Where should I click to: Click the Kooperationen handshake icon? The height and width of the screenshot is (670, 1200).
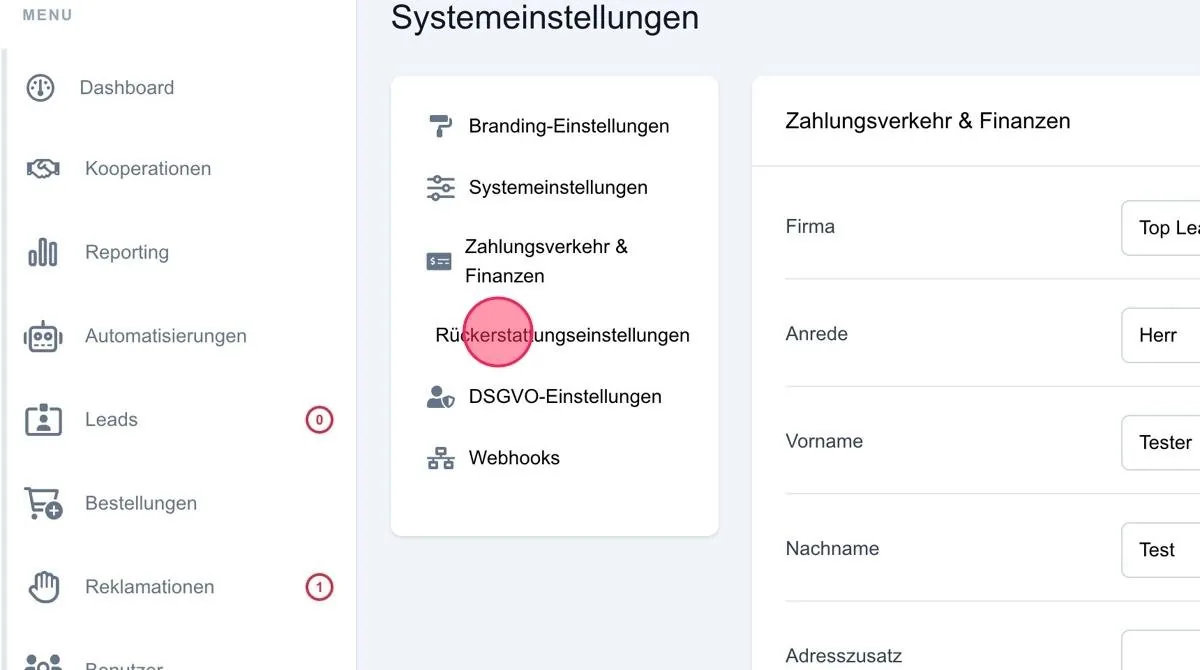pos(43,169)
